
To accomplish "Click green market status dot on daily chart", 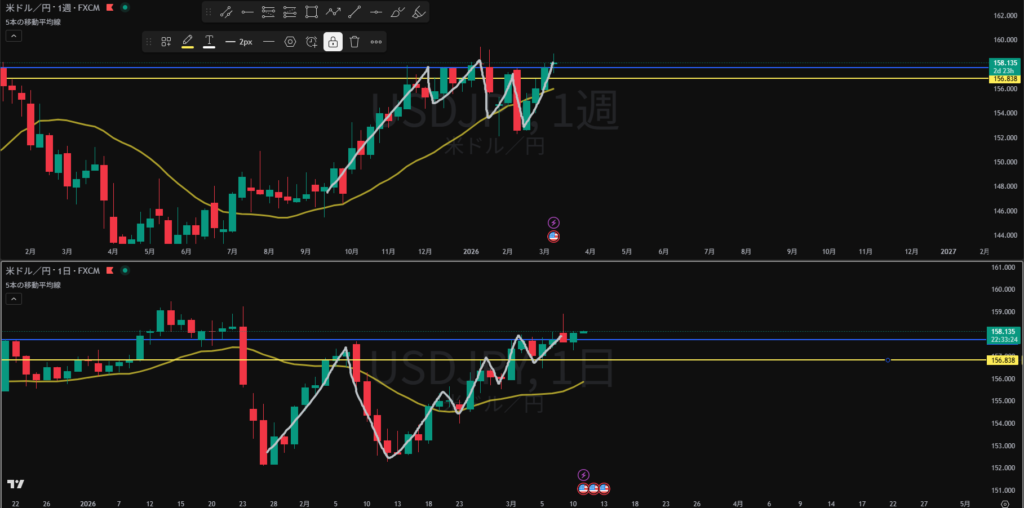I will (123, 270).
